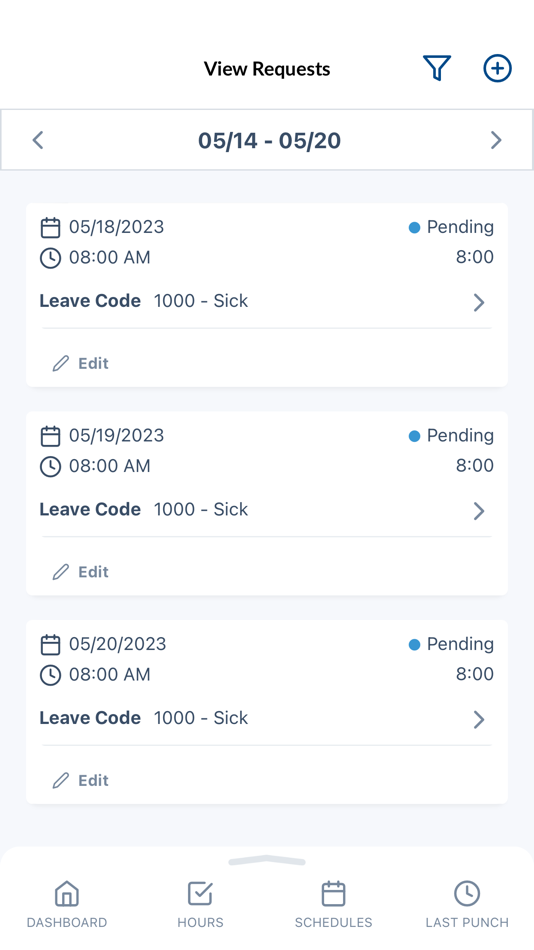Edit the 05/18/2023 leave request
This screenshot has width=534, height=950.
click(81, 363)
